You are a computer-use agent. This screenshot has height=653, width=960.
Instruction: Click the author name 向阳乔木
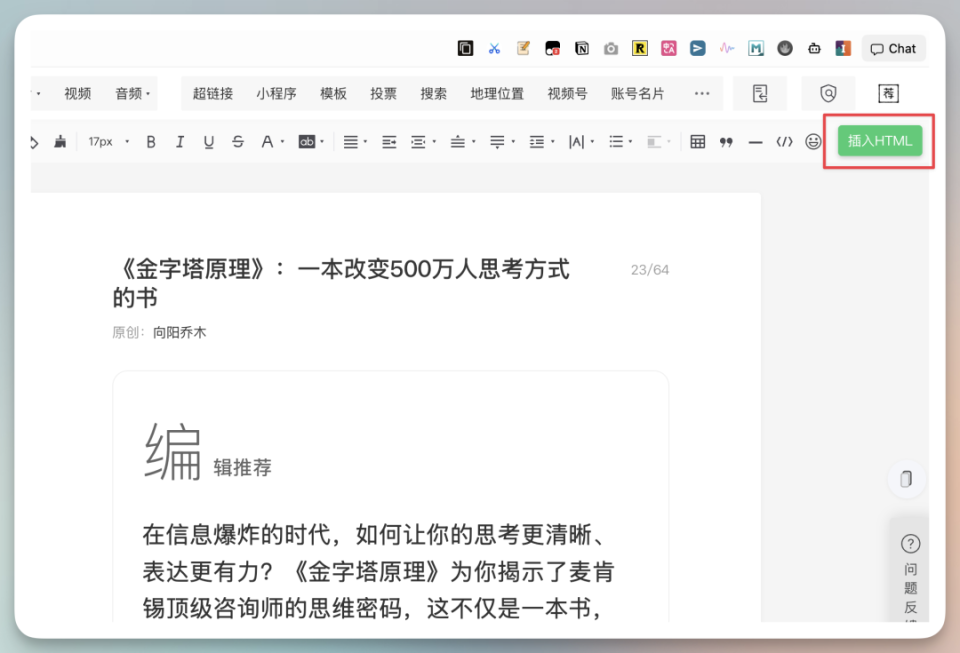(179, 332)
